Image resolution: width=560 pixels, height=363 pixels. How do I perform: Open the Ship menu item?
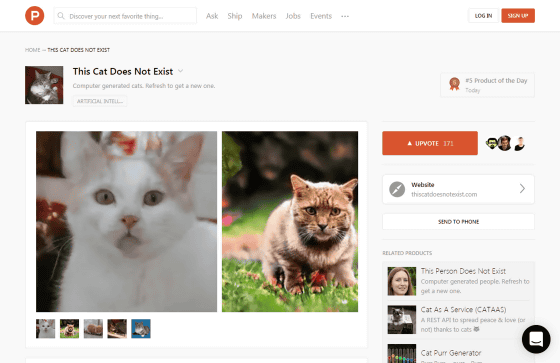(235, 16)
